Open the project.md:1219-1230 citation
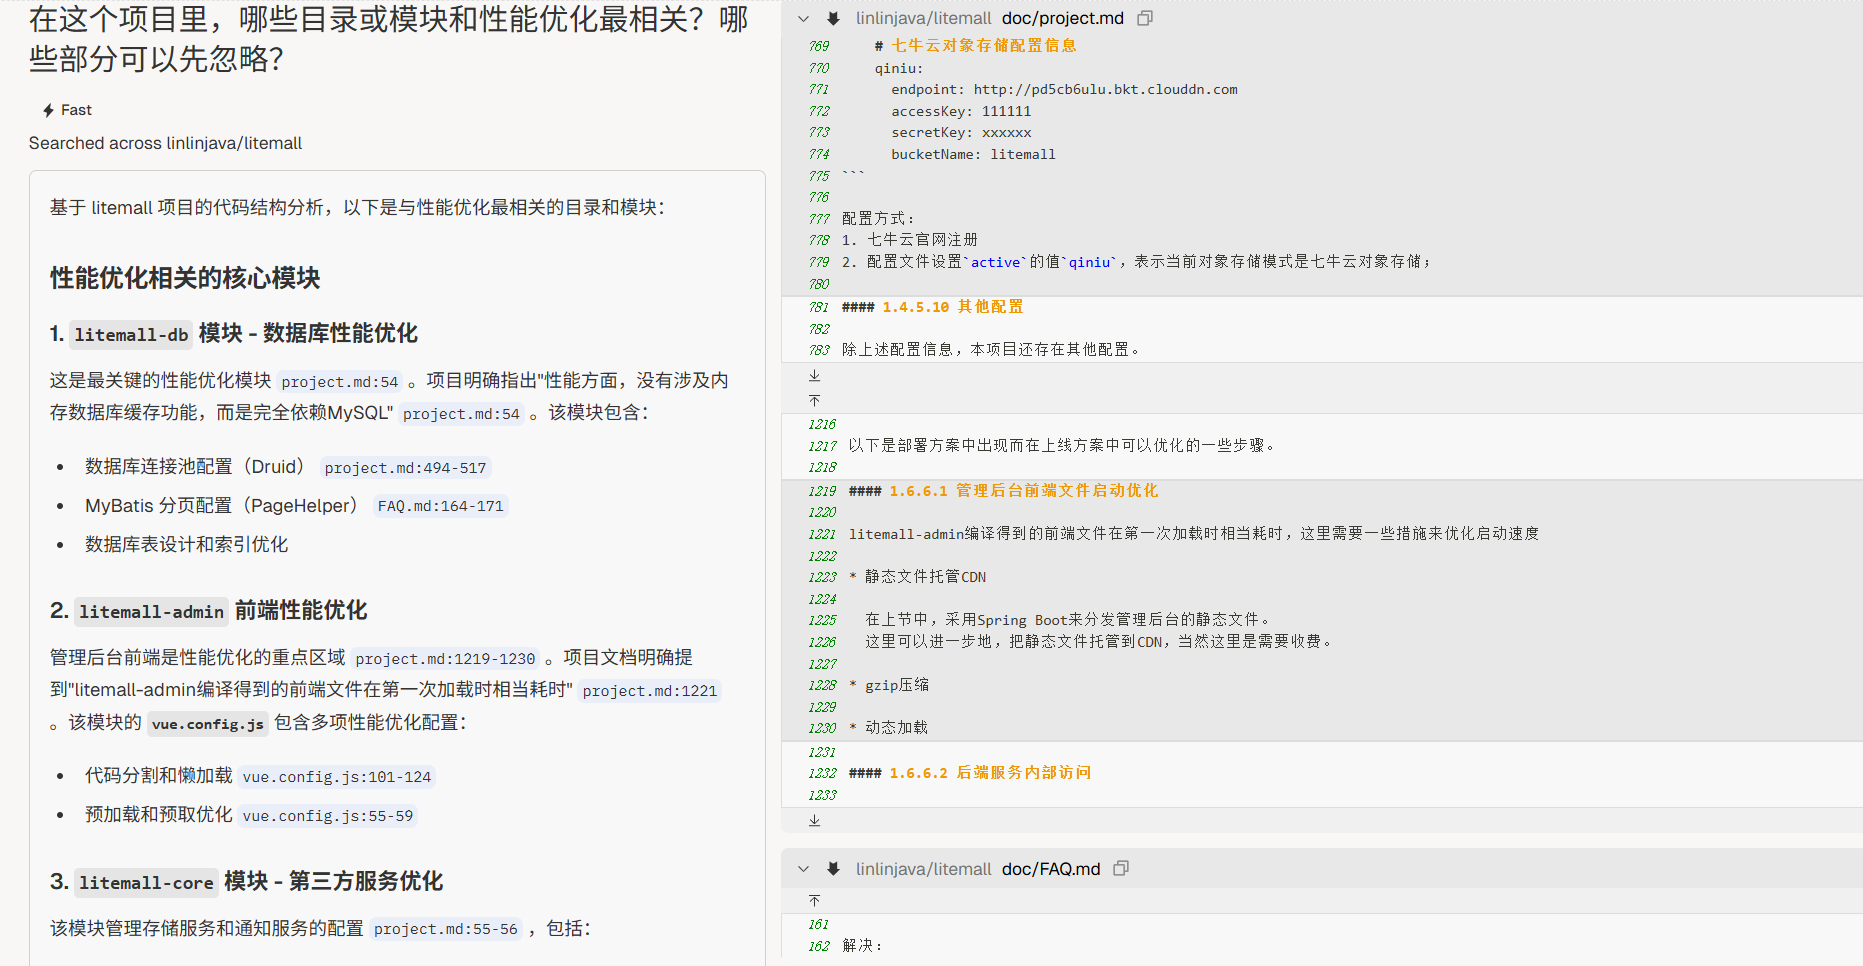1863x966 pixels. [445, 659]
